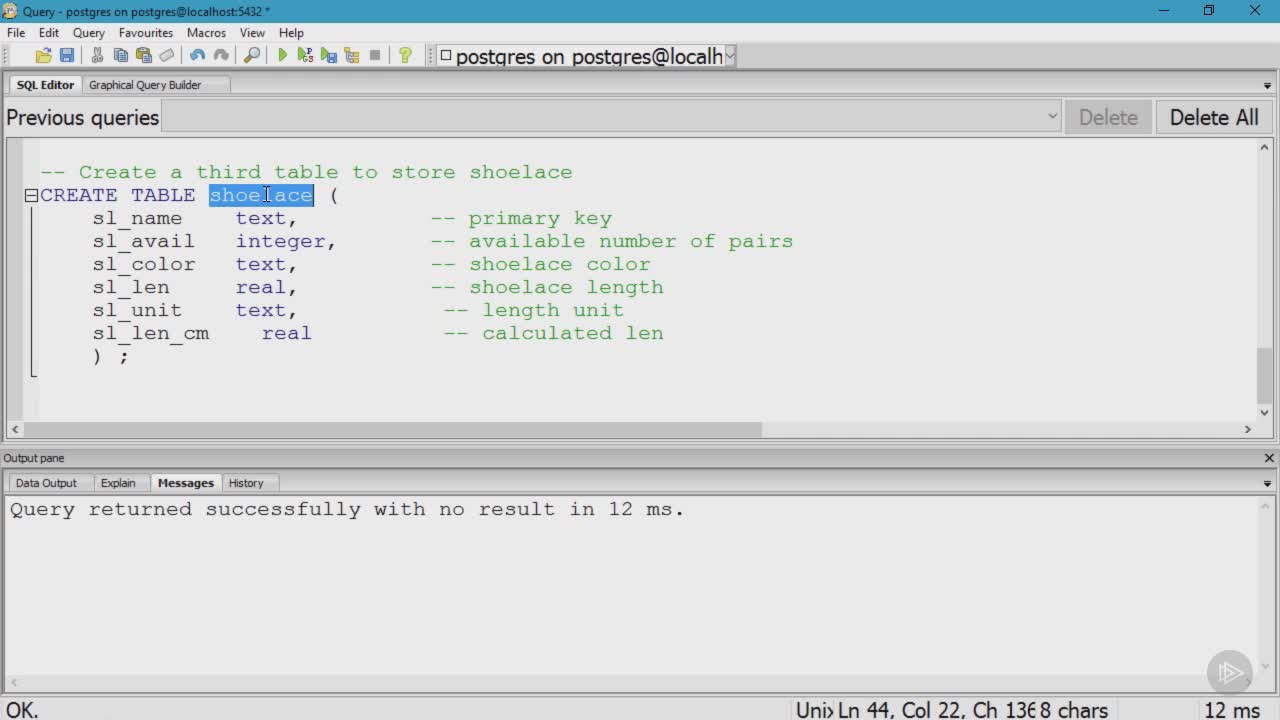Image resolution: width=1280 pixels, height=720 pixels.
Task: Click the Clear edit window eraser icon
Action: pos(167,56)
